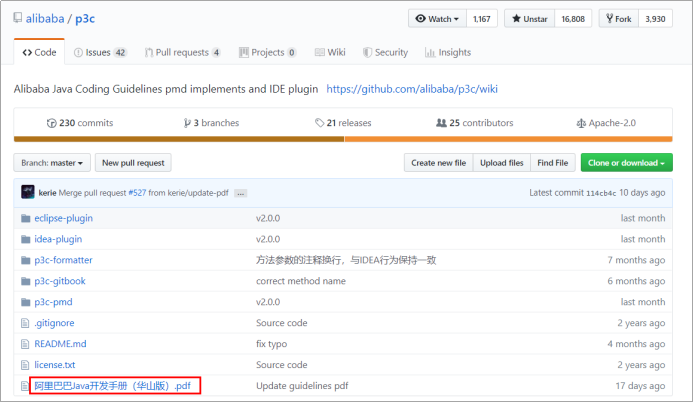
Task: Open commit message 'Update guidelines pdf'
Action: (302, 386)
